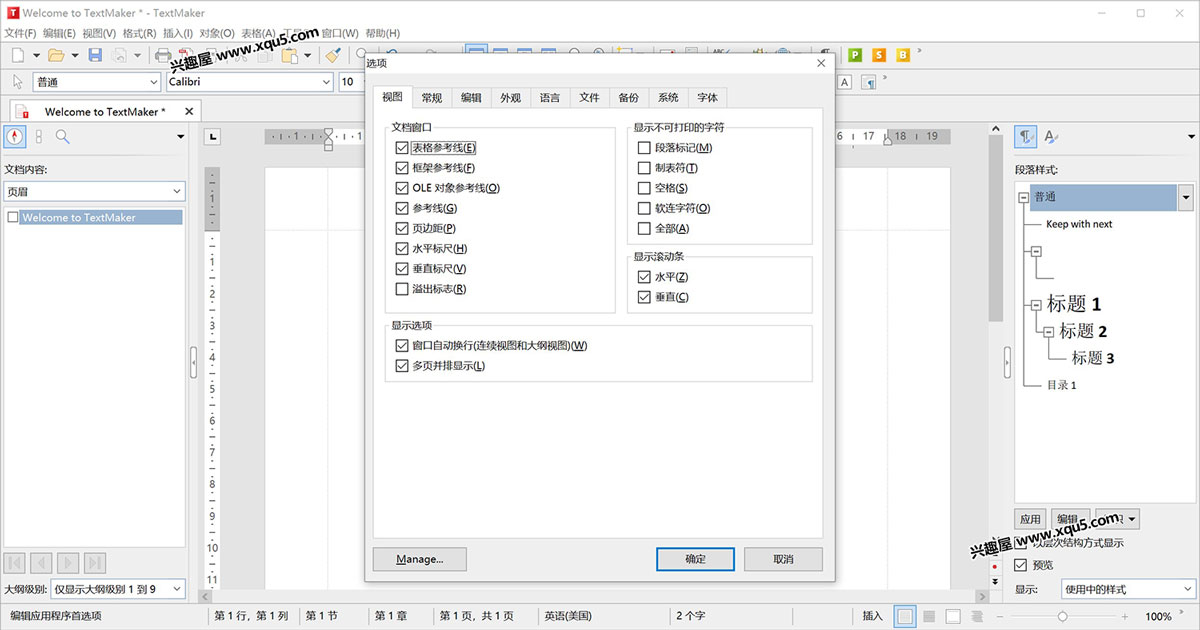Click the magnifier search icon in left sidebar

point(62,137)
